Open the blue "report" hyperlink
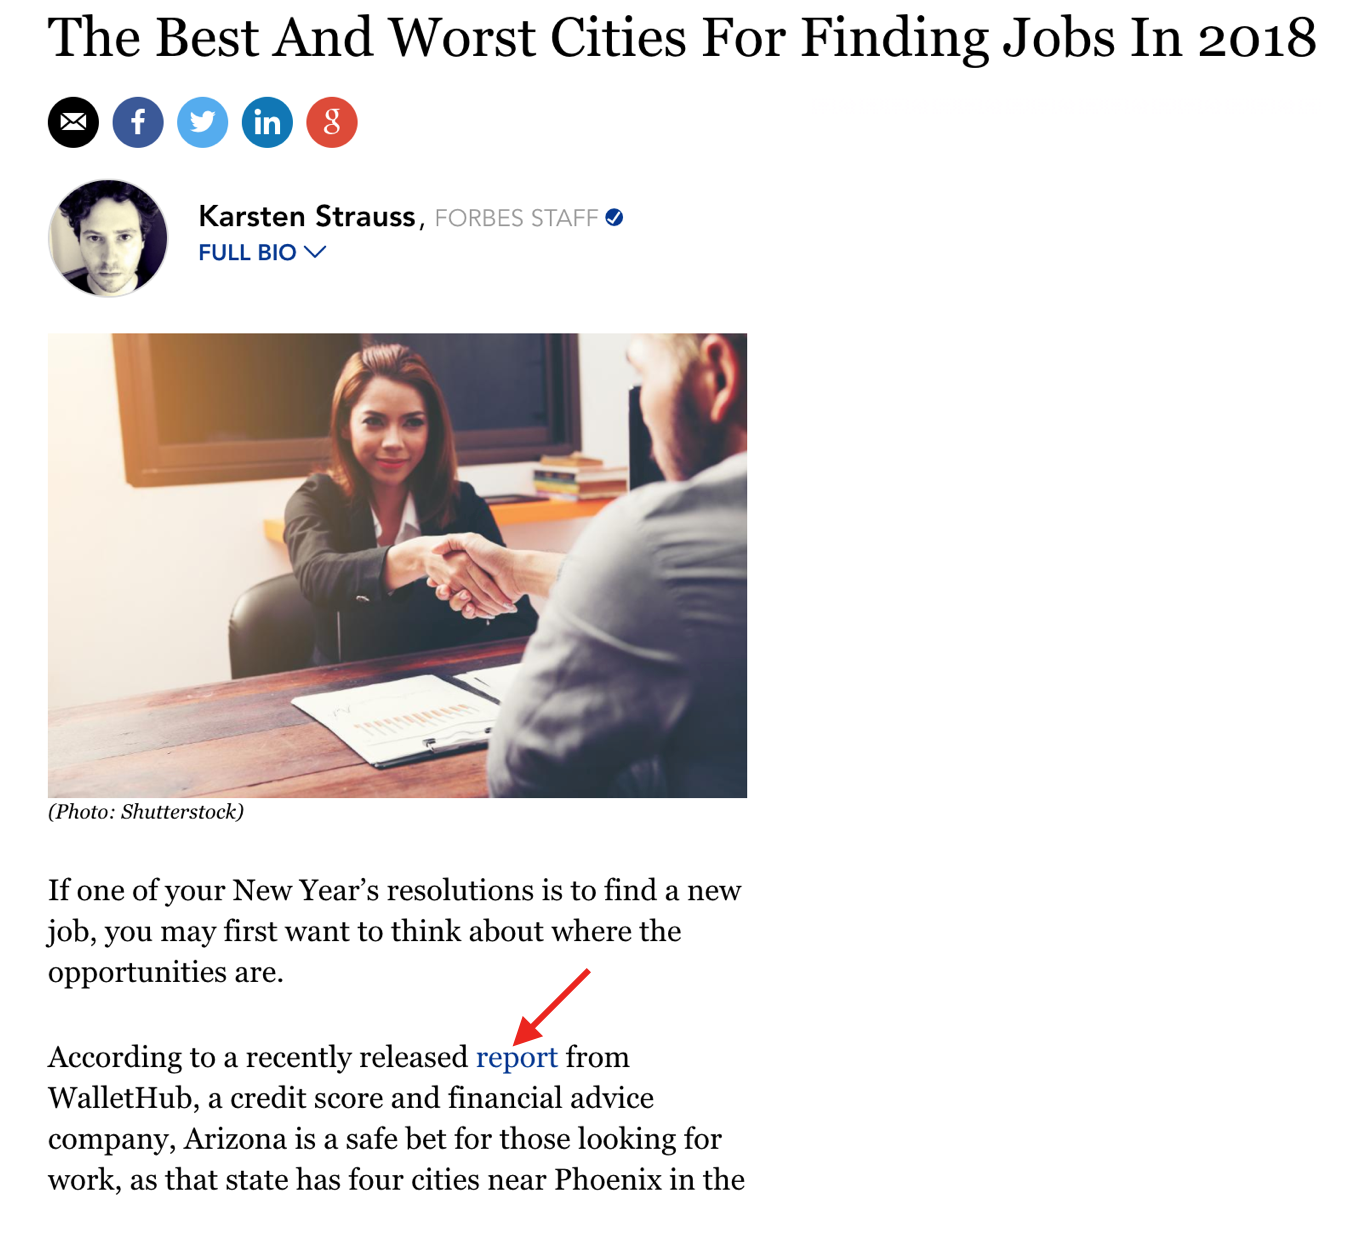 pos(517,1057)
